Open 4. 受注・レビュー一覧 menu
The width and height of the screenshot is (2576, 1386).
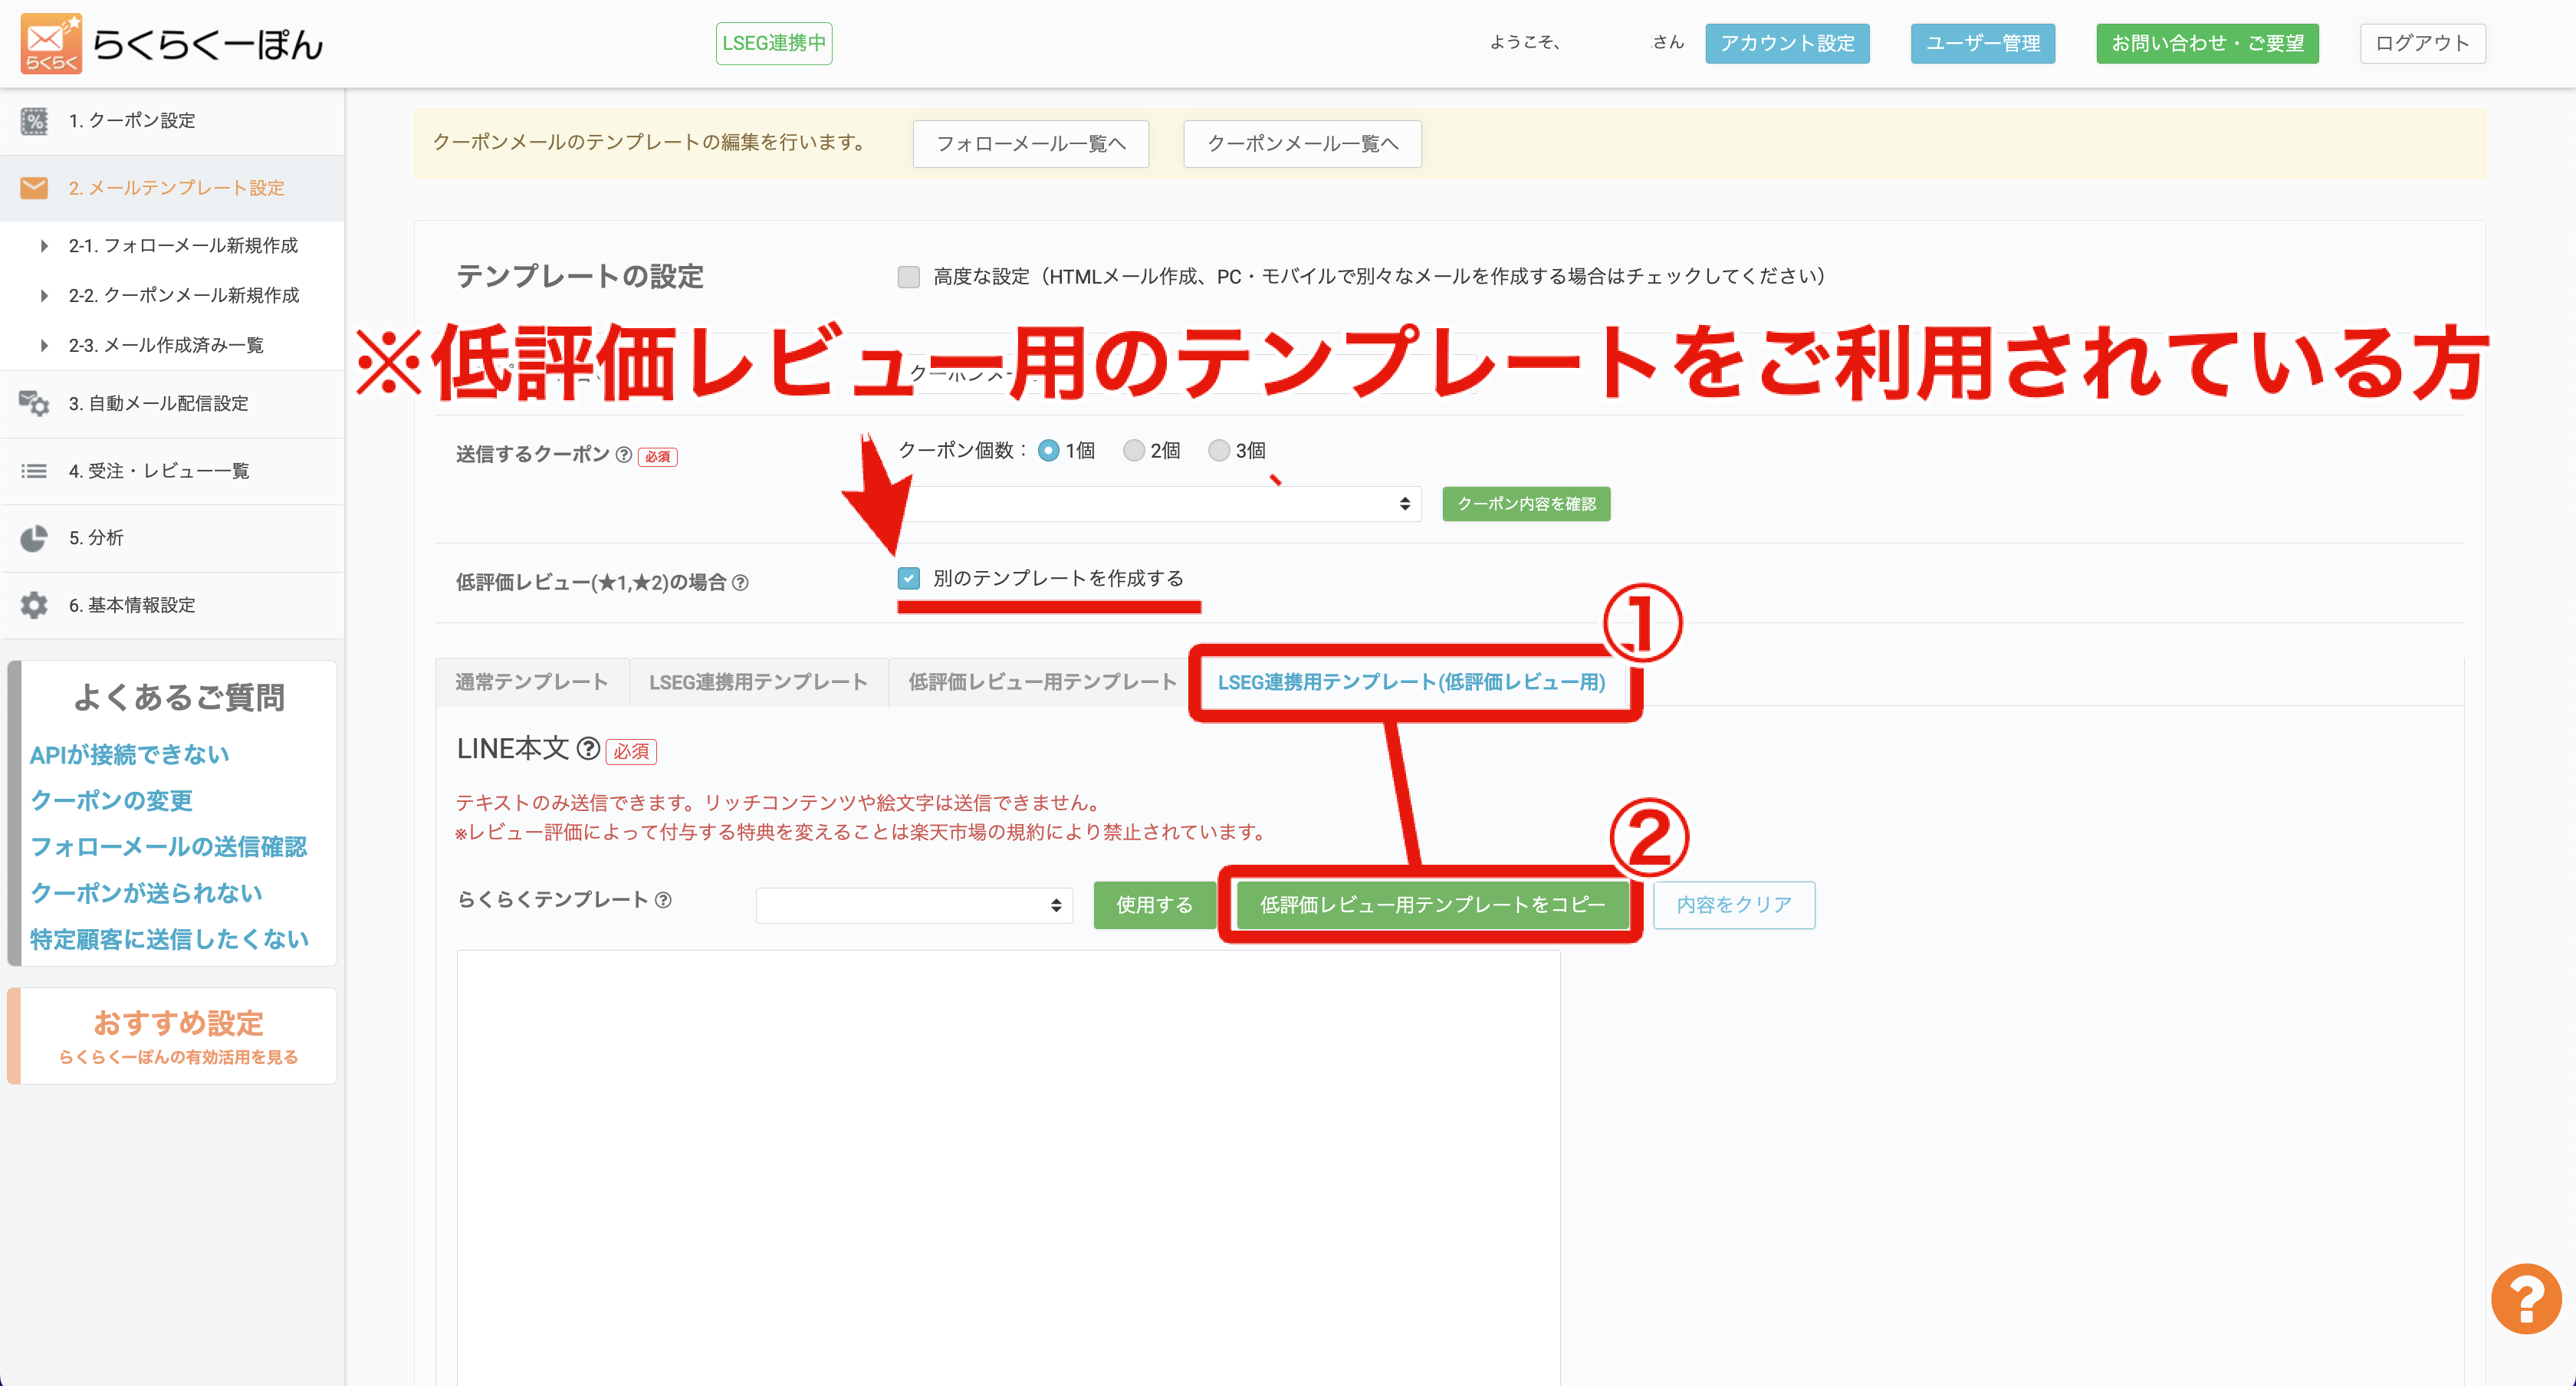[172, 470]
